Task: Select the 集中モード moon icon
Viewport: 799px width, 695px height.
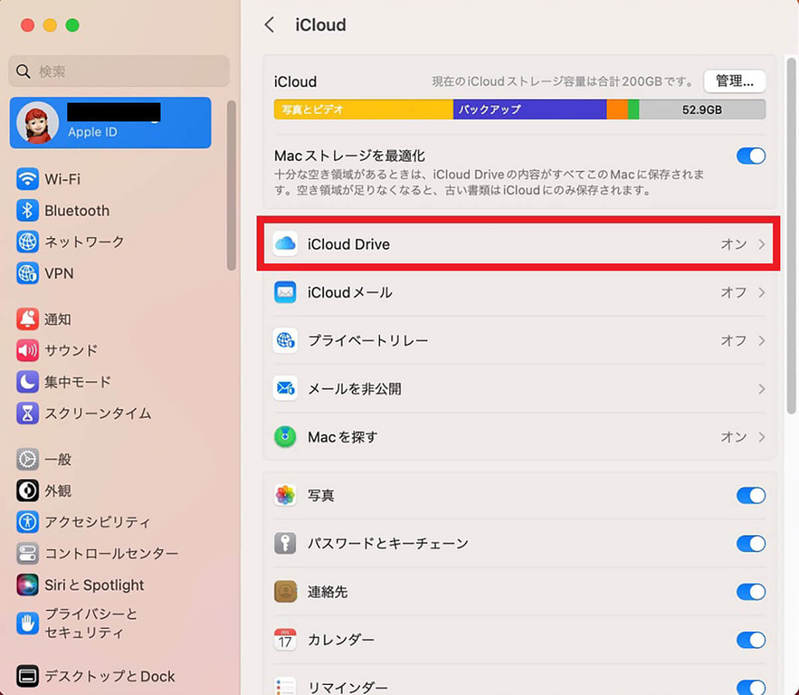Action: click(27, 382)
